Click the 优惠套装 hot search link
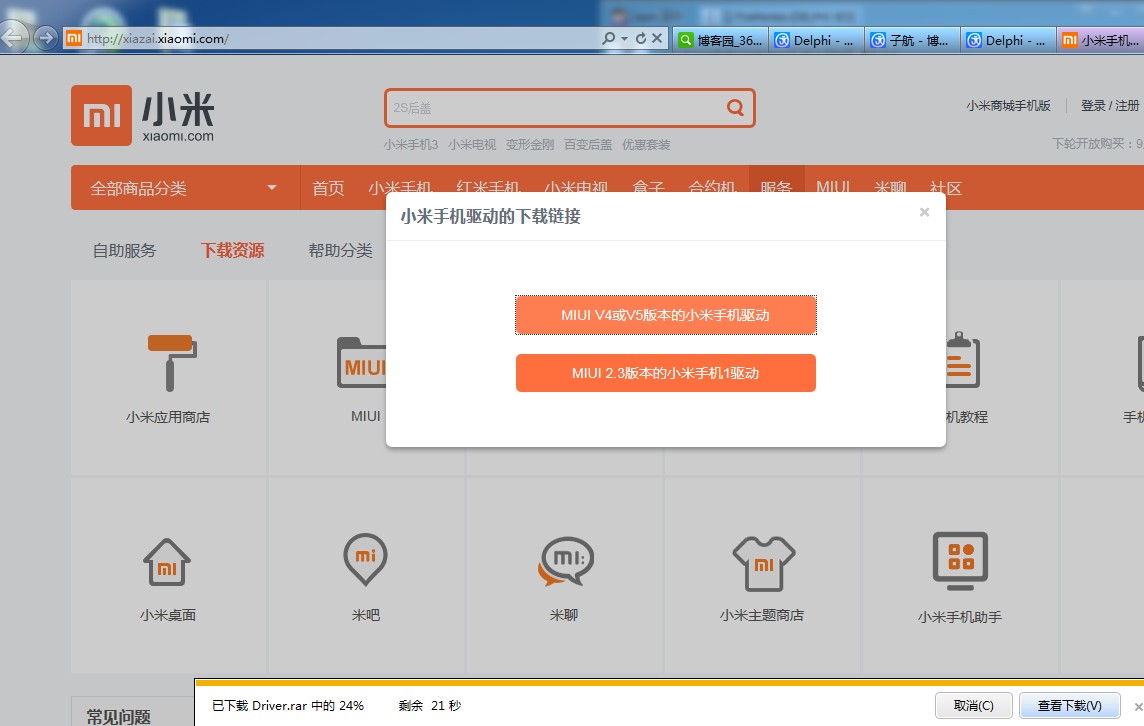Screen dimensions: 1144x726 [646, 144]
